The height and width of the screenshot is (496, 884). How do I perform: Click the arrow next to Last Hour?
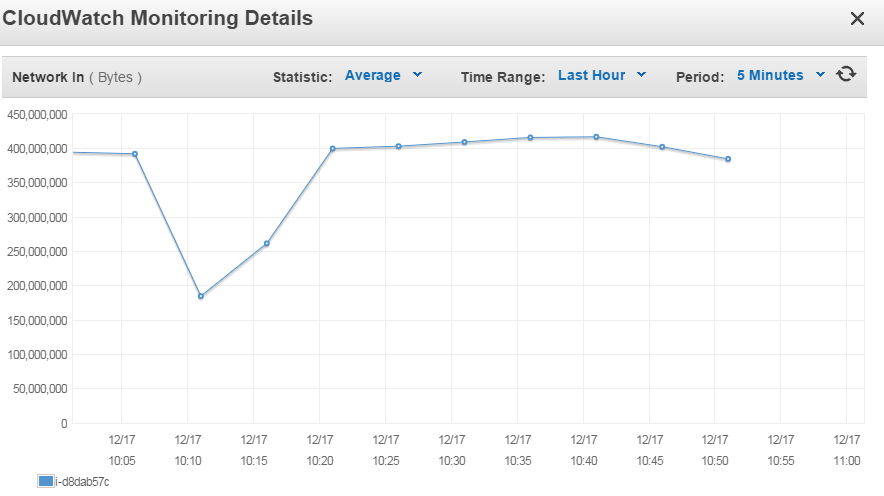[641, 74]
